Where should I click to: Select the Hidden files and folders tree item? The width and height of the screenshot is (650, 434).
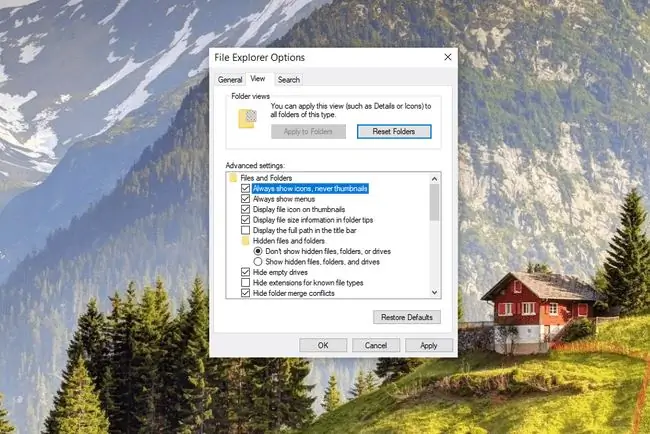pos(289,241)
